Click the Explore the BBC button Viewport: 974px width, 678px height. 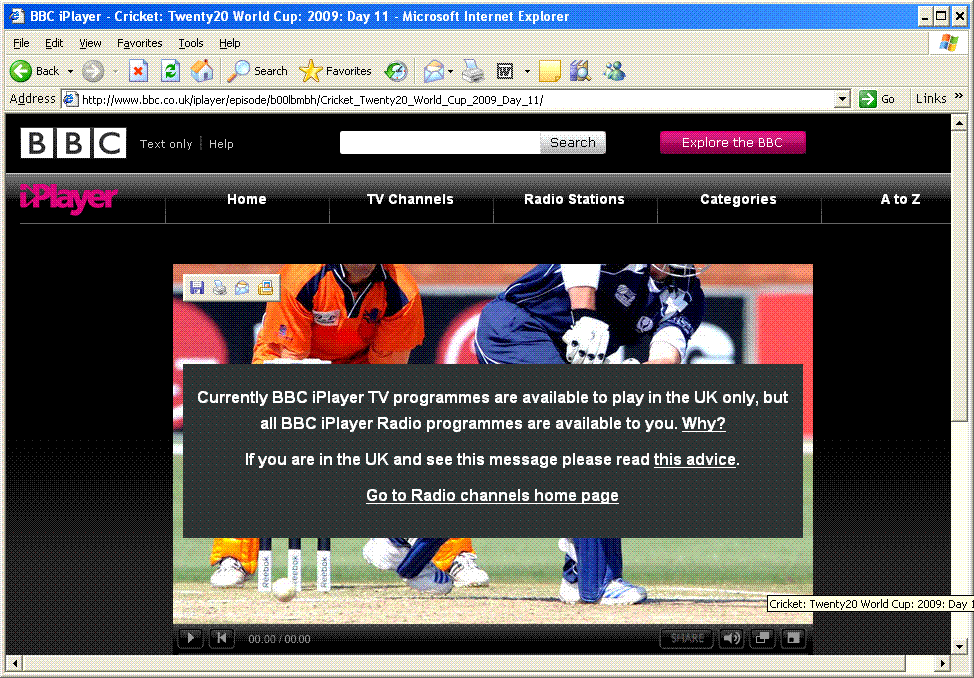(x=732, y=142)
